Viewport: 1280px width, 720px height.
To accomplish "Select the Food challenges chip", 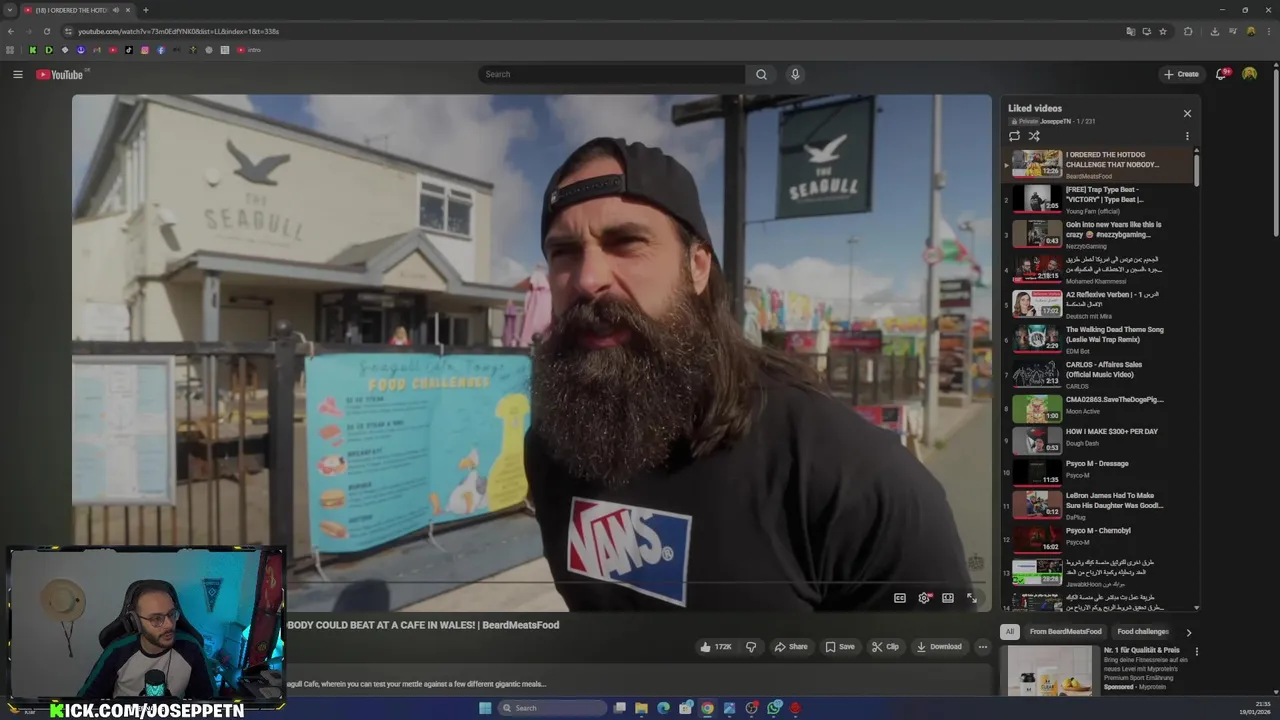I will point(1143,632).
